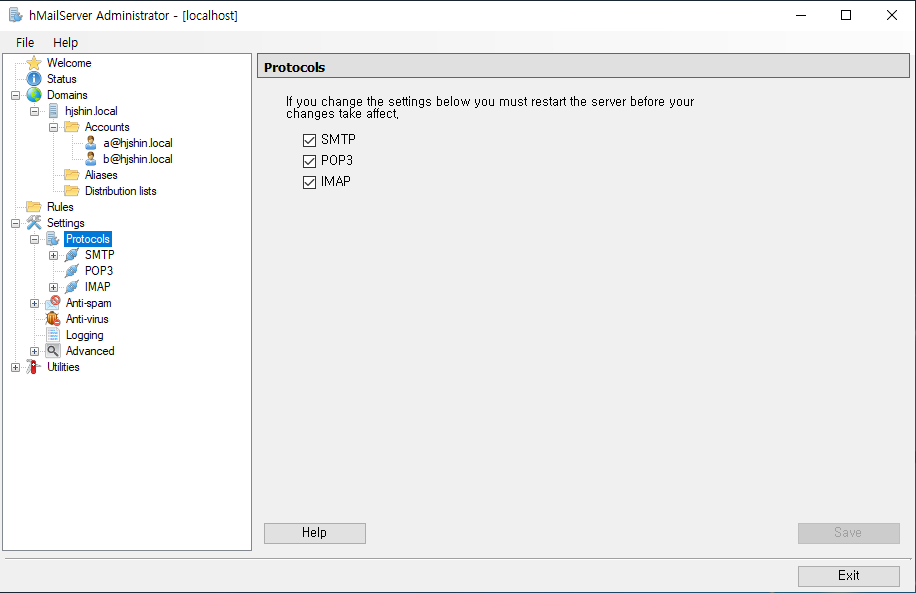The width and height of the screenshot is (916, 593).
Task: Click the IMAP plug icon in tree
Action: (72, 286)
